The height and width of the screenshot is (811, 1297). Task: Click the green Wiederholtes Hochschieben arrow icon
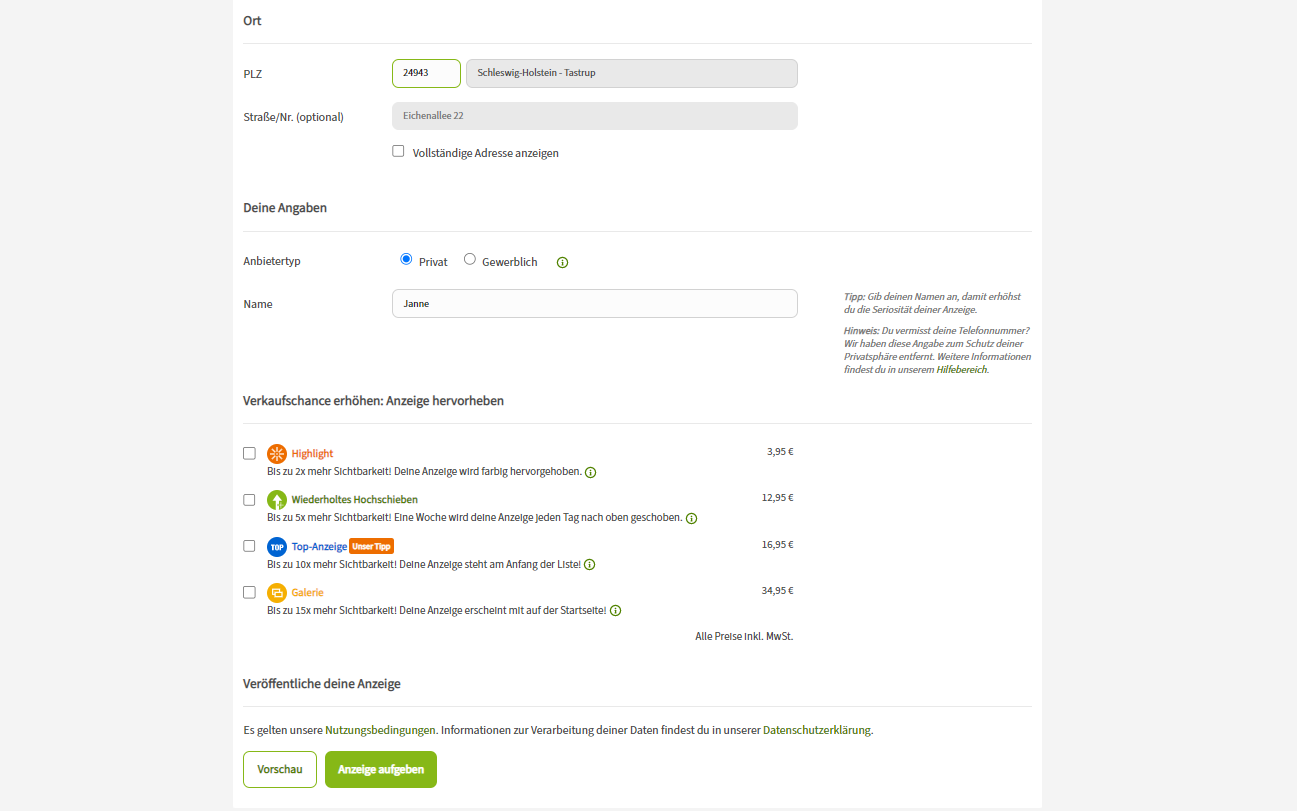(x=277, y=499)
